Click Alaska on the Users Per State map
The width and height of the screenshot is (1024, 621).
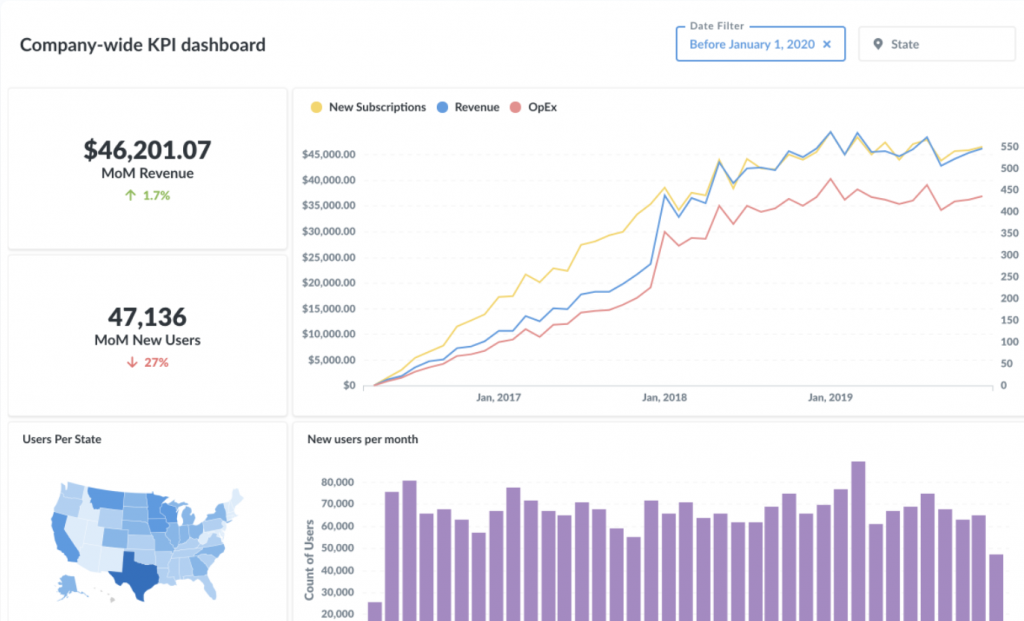pyautogui.click(x=69, y=586)
